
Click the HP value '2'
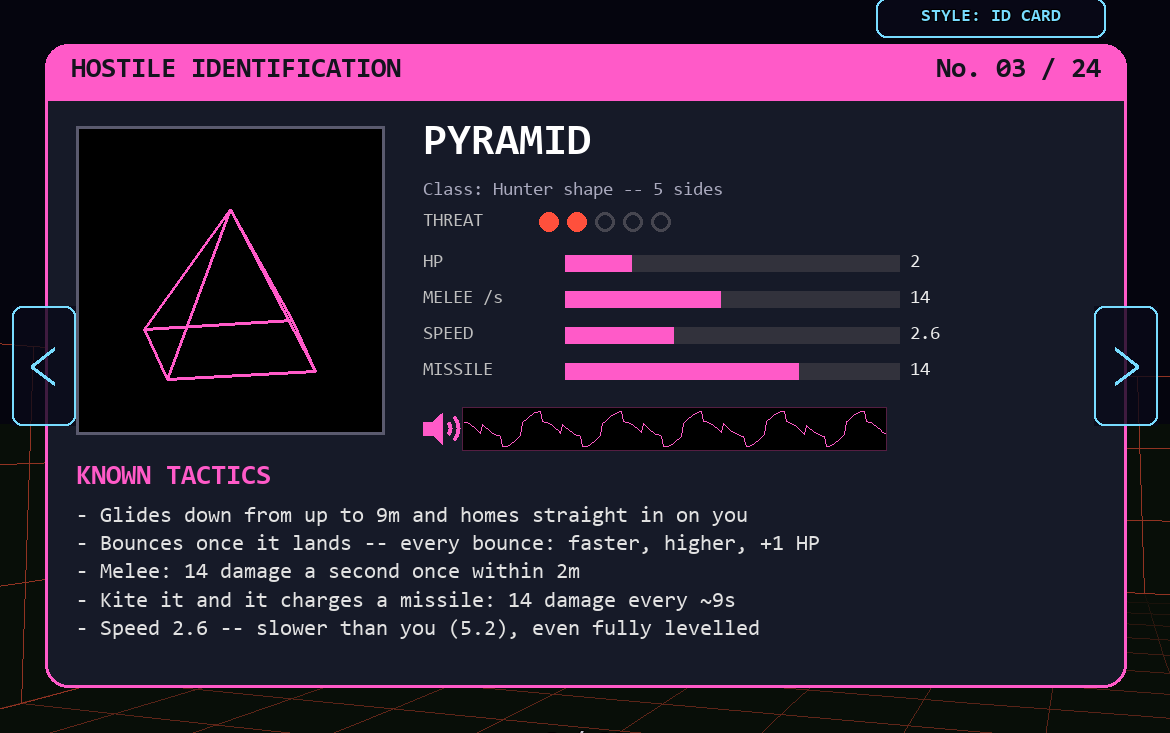(x=916, y=262)
